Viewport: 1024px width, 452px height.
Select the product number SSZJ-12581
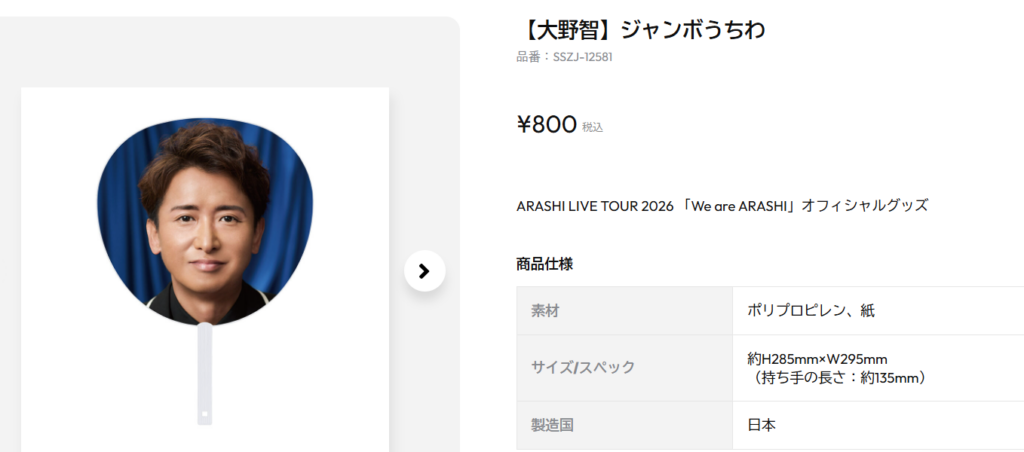(583, 57)
